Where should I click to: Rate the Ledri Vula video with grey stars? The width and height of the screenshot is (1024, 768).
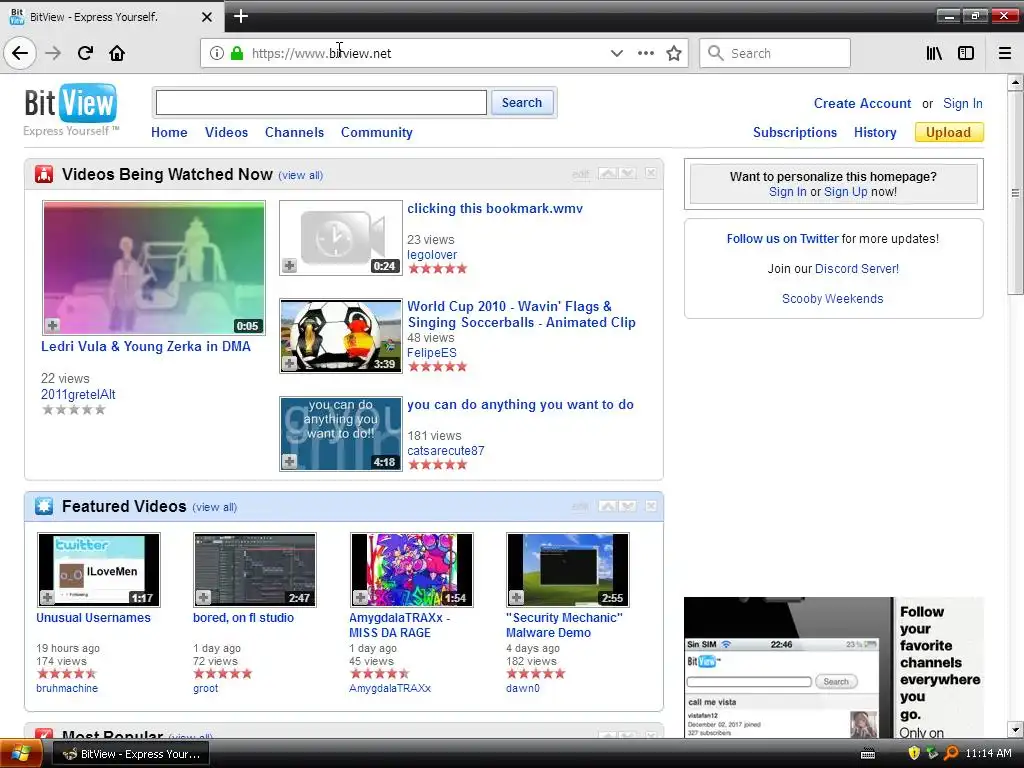73,409
